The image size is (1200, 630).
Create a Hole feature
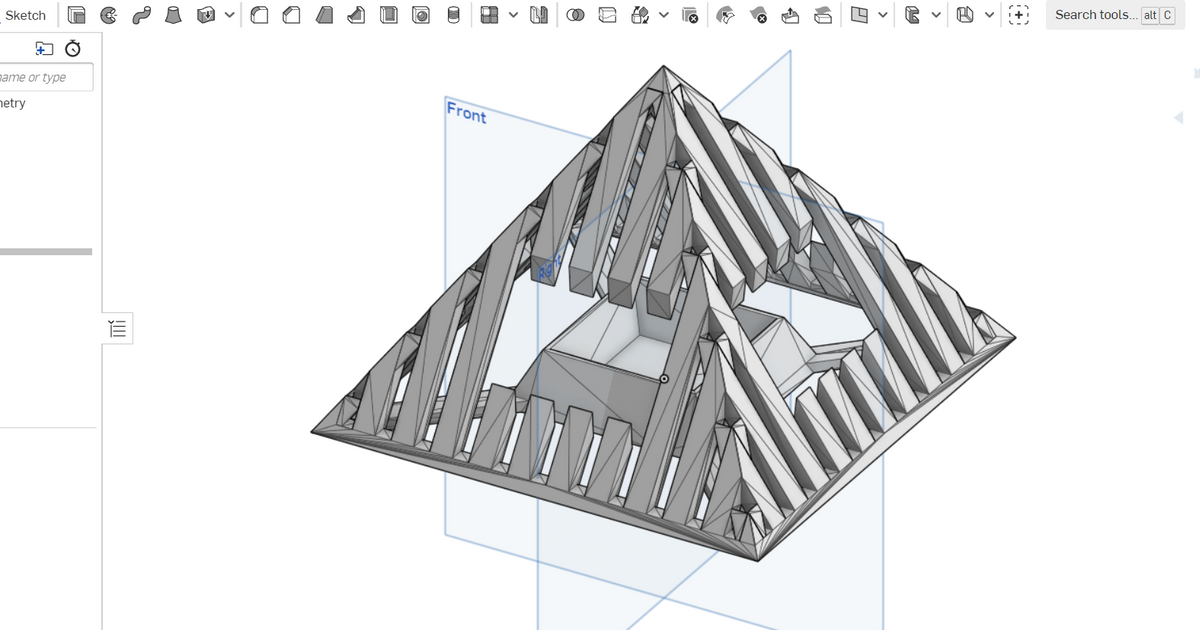click(421, 14)
